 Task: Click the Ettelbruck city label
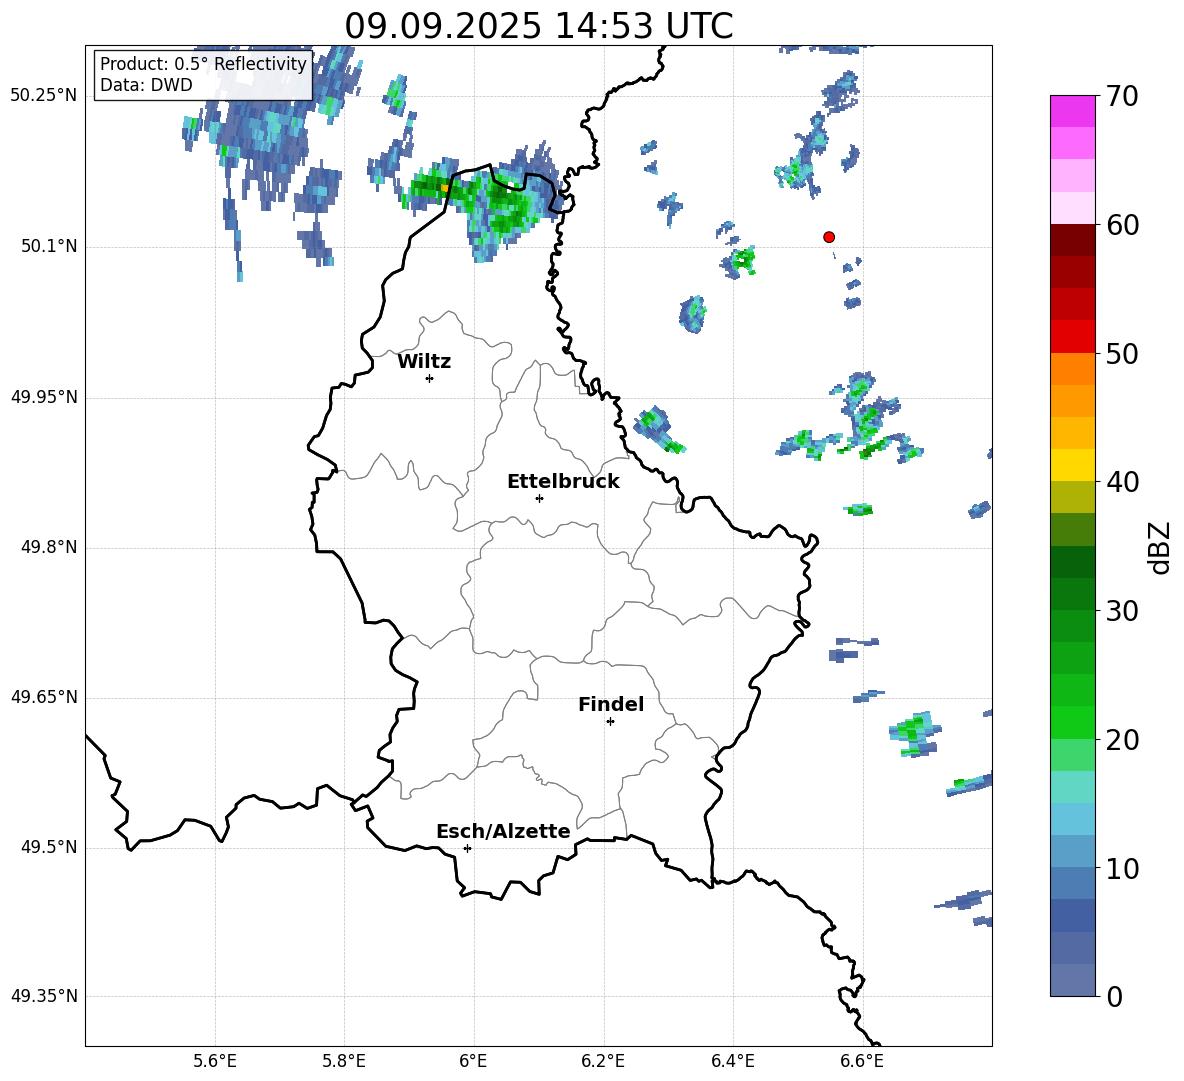563,482
